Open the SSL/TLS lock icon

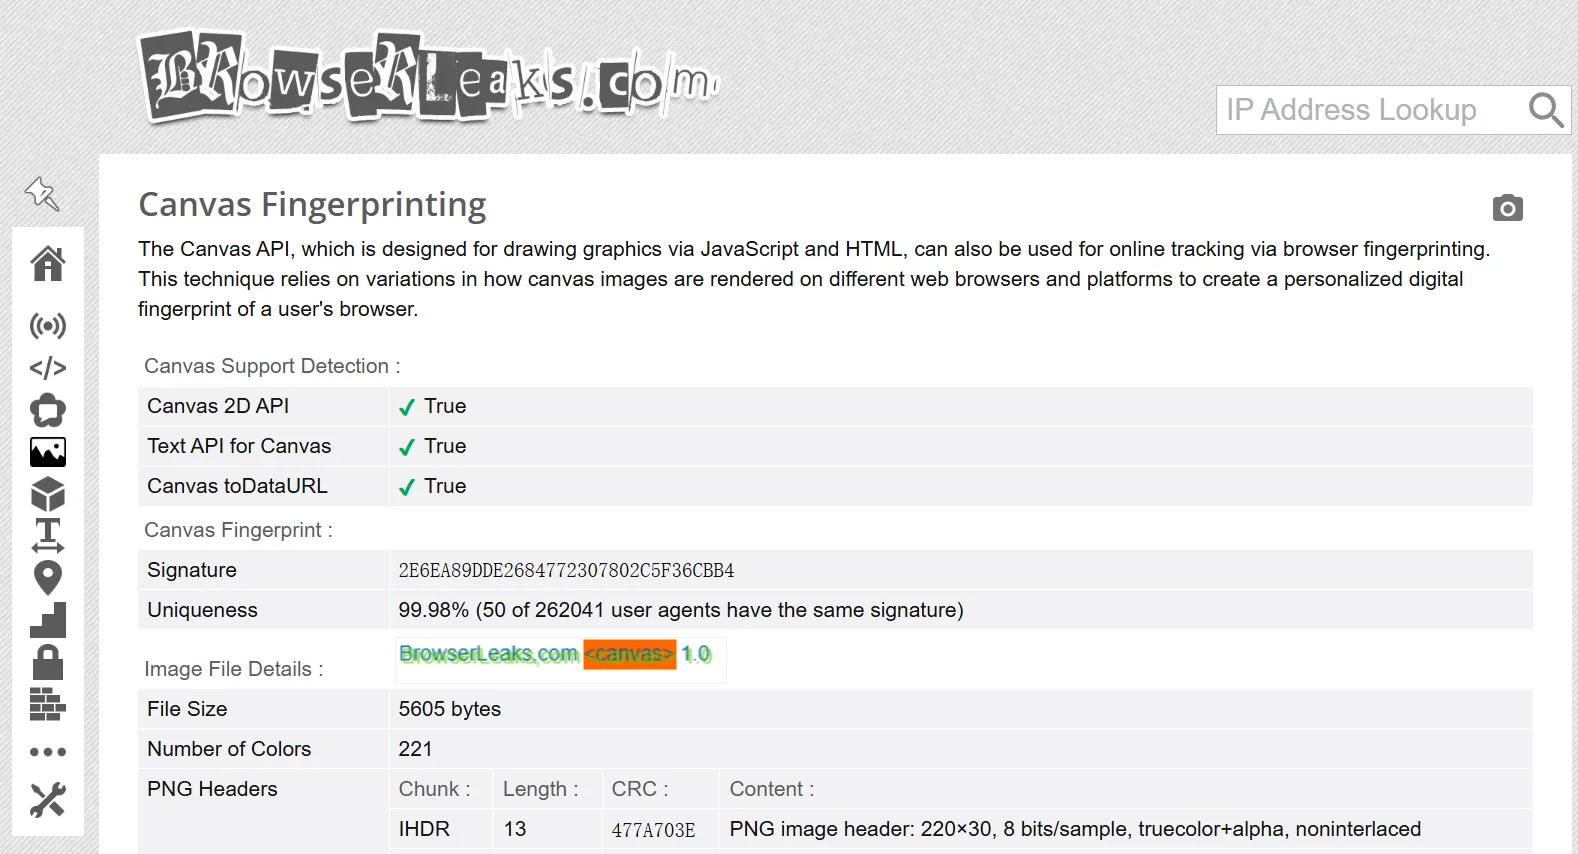(x=47, y=661)
